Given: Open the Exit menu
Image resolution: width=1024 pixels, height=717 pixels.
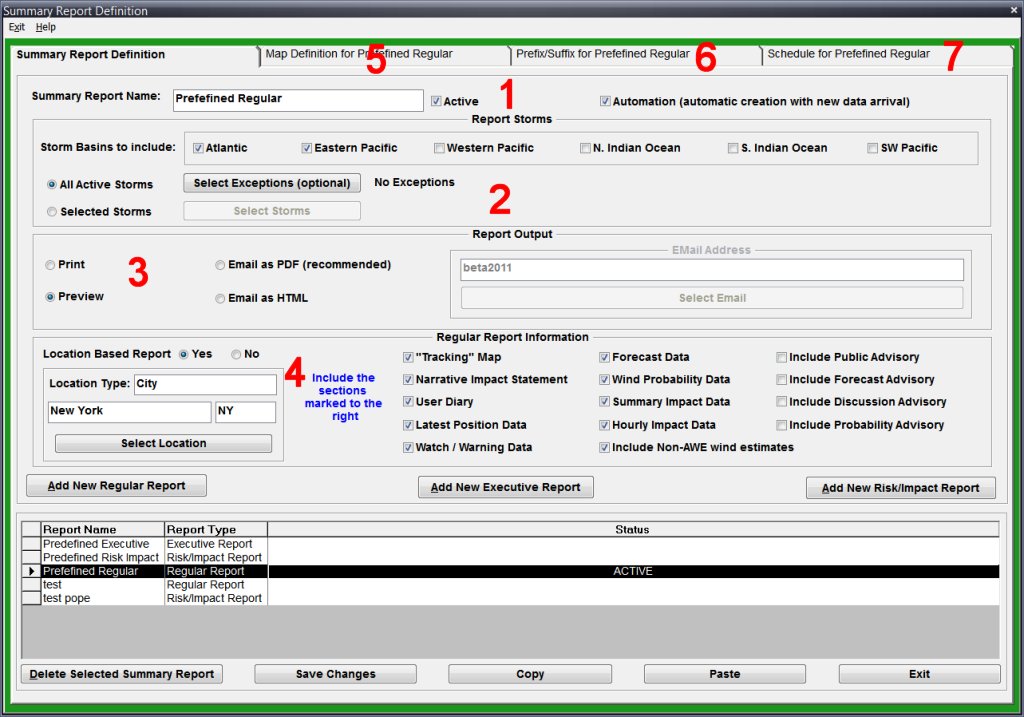Looking at the screenshot, I should point(17,27).
